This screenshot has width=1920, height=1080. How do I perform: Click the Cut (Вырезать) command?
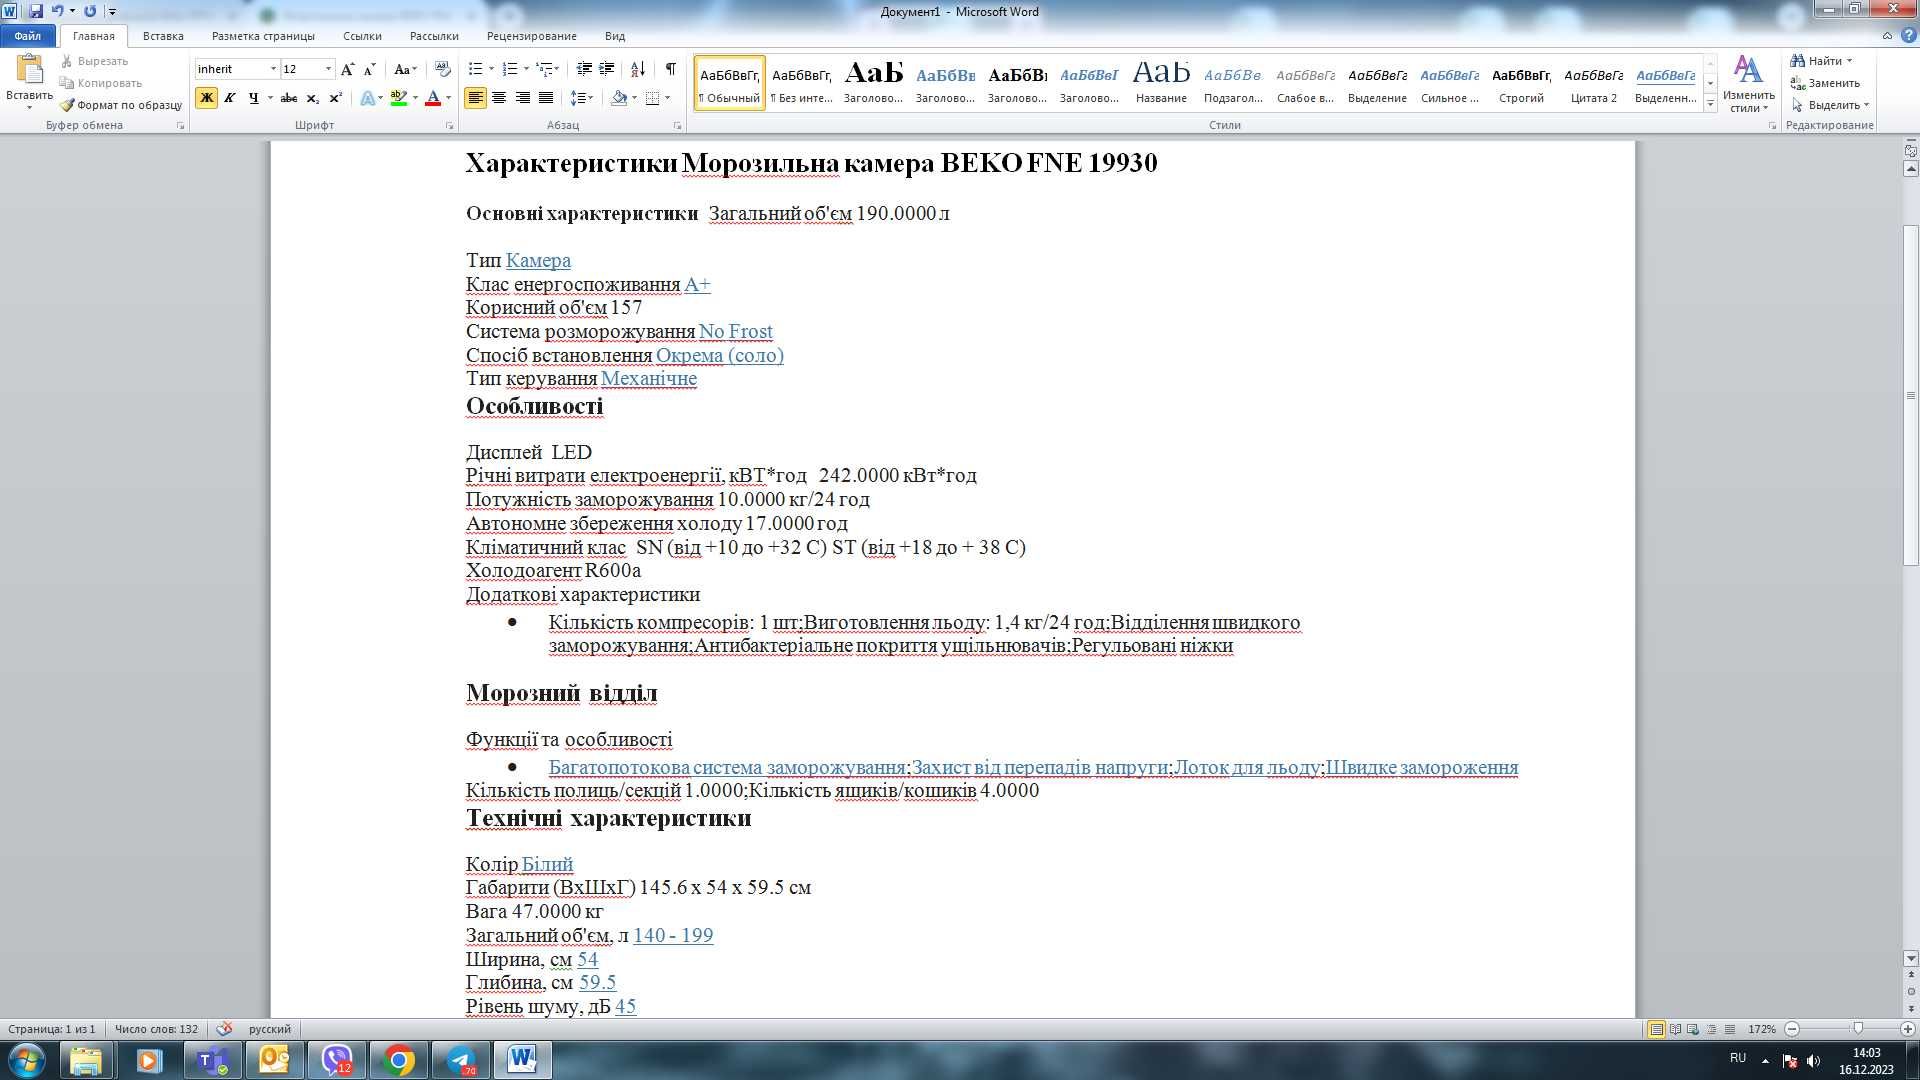click(95, 61)
